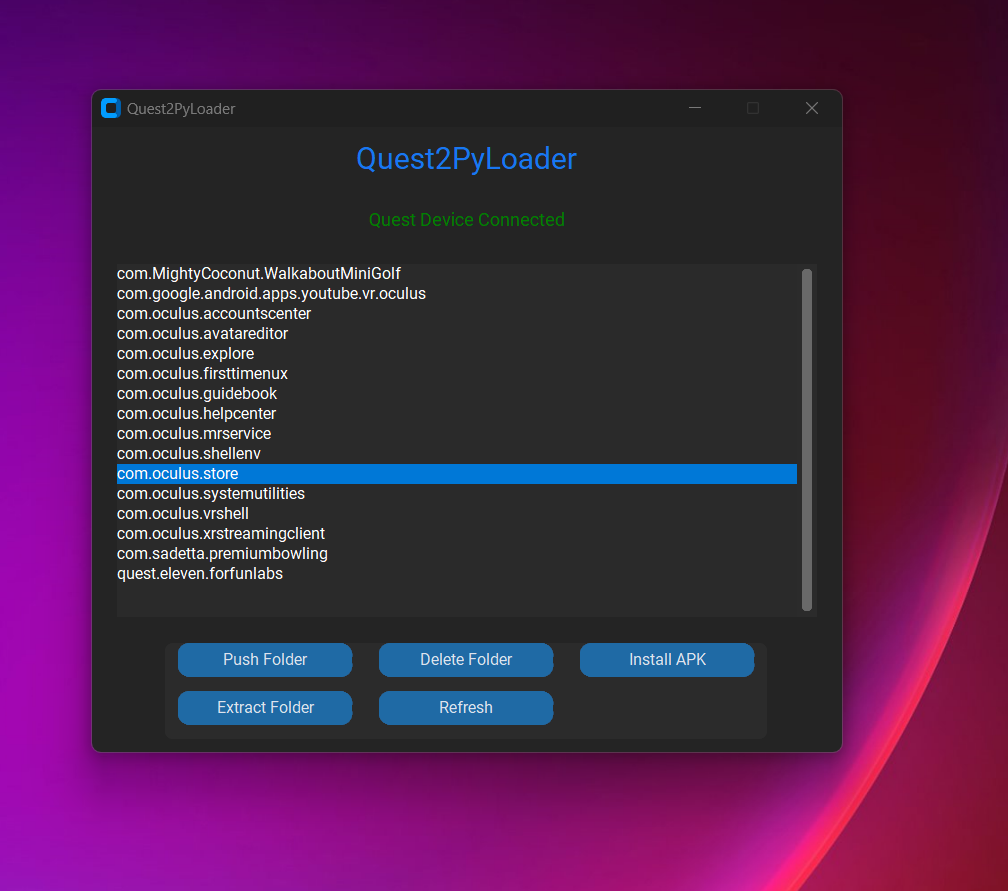Select quest.eleven.forfunlabs package
The width and height of the screenshot is (1008, 891).
[456, 573]
